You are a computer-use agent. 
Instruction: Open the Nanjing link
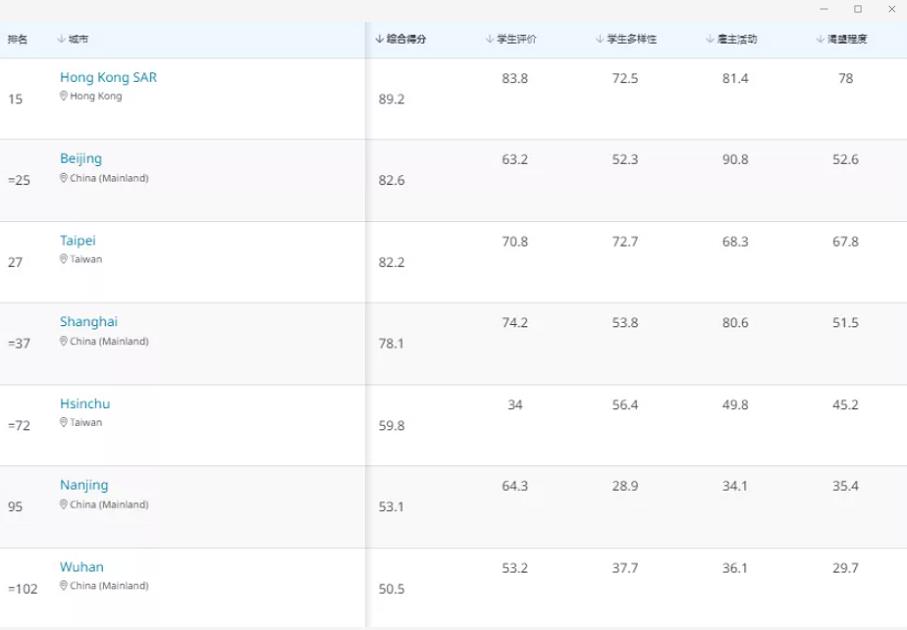pos(84,485)
